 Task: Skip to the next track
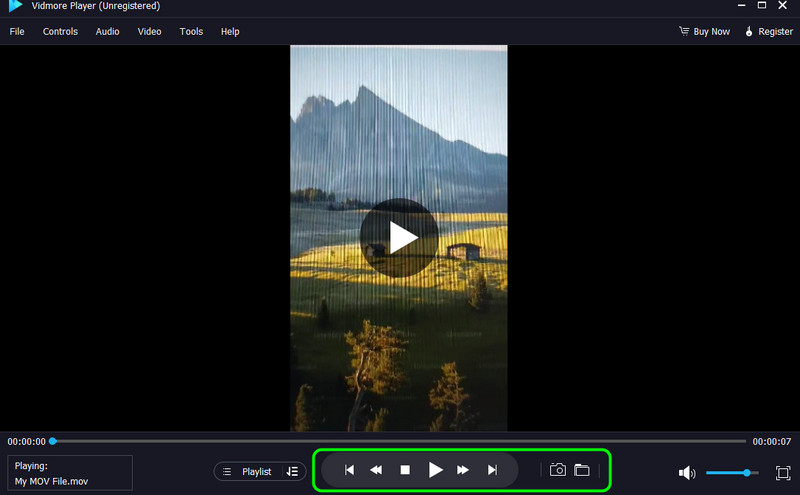(492, 470)
